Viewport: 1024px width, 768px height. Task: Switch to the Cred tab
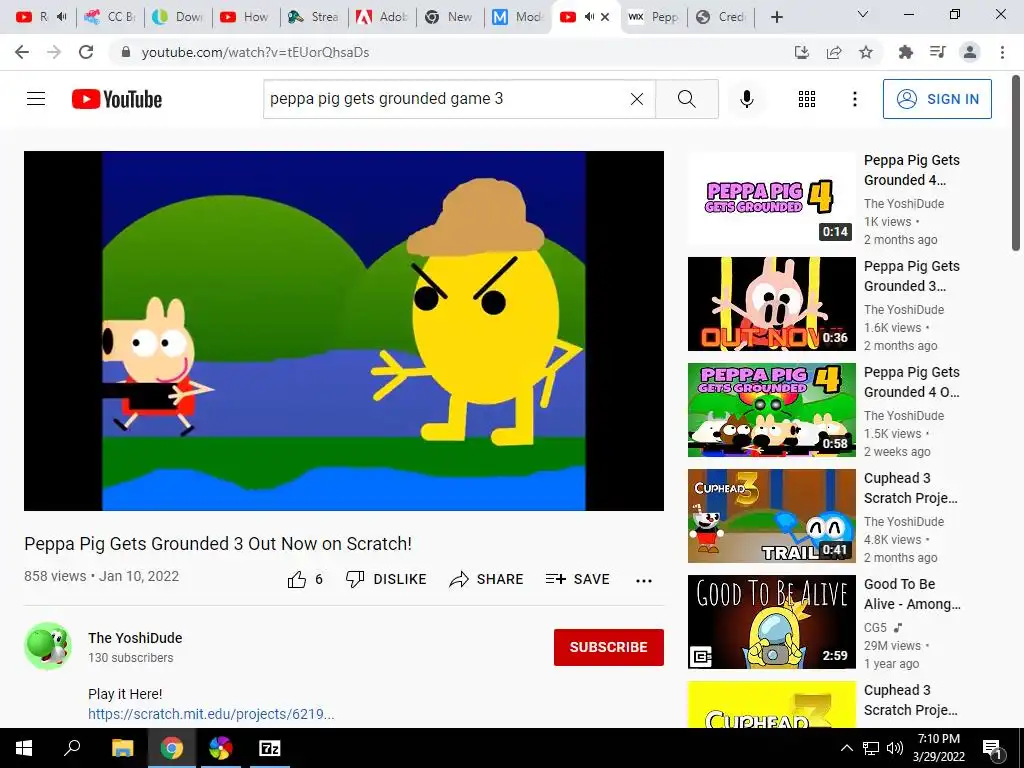721,17
